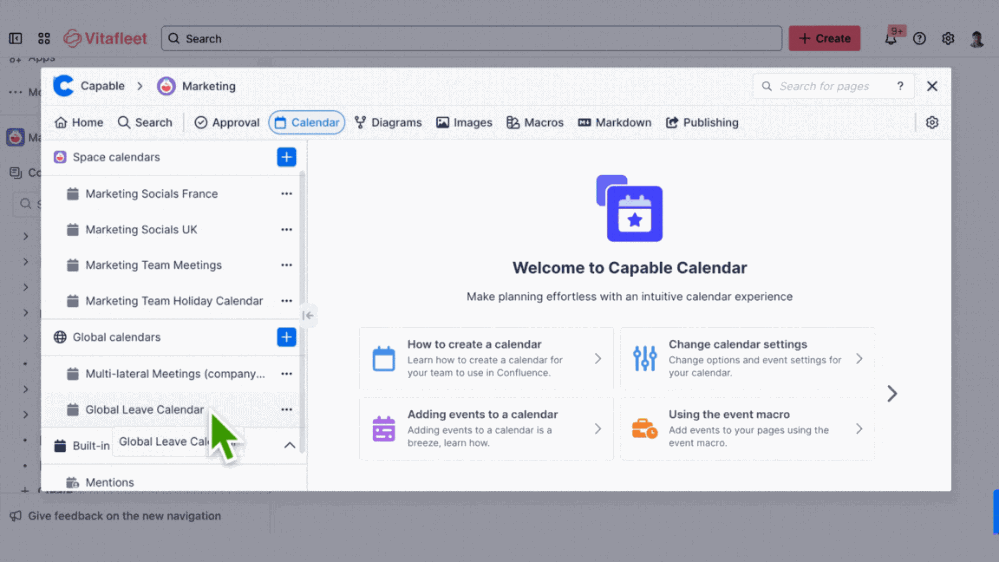This screenshot has height=562, width=999.
Task: Click the help icon in Search for pages
Action: point(900,86)
